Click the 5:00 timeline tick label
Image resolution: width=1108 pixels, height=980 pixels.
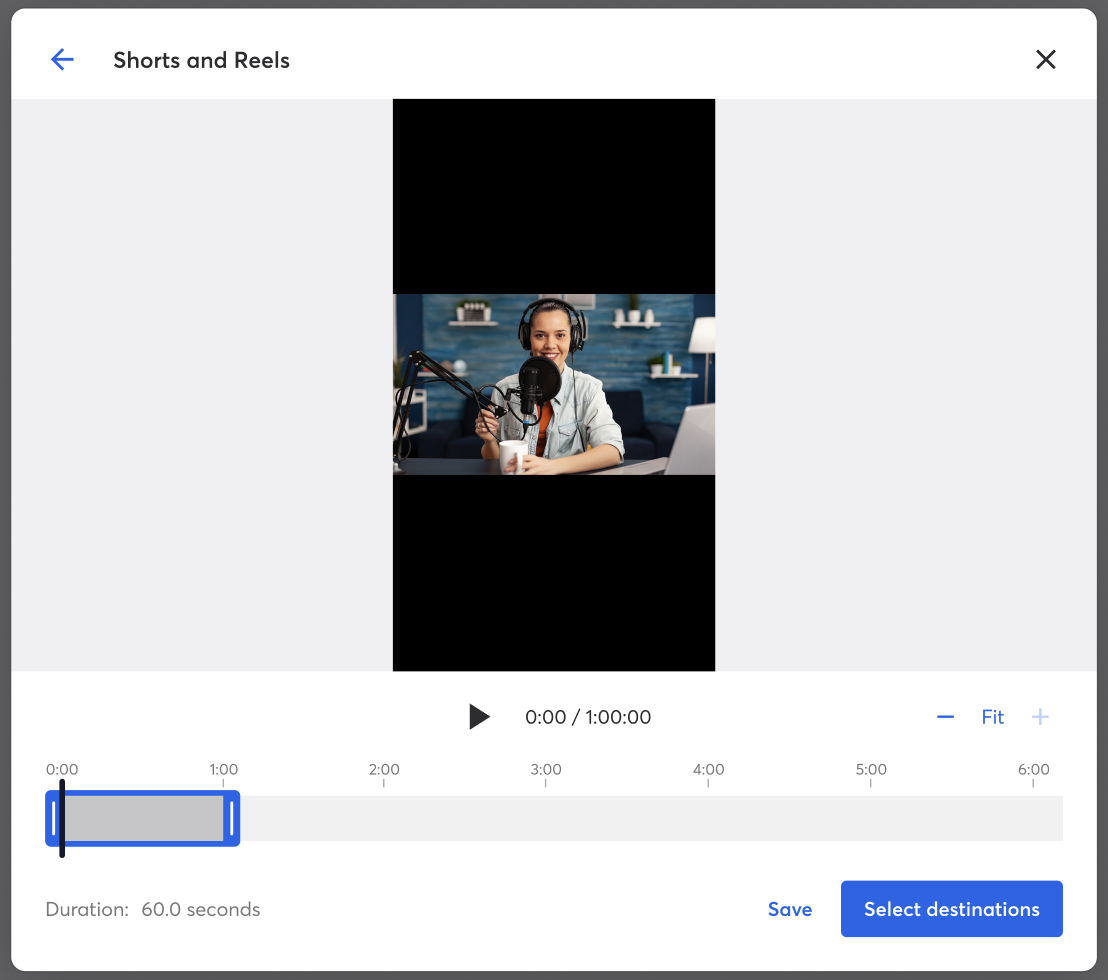click(x=871, y=769)
